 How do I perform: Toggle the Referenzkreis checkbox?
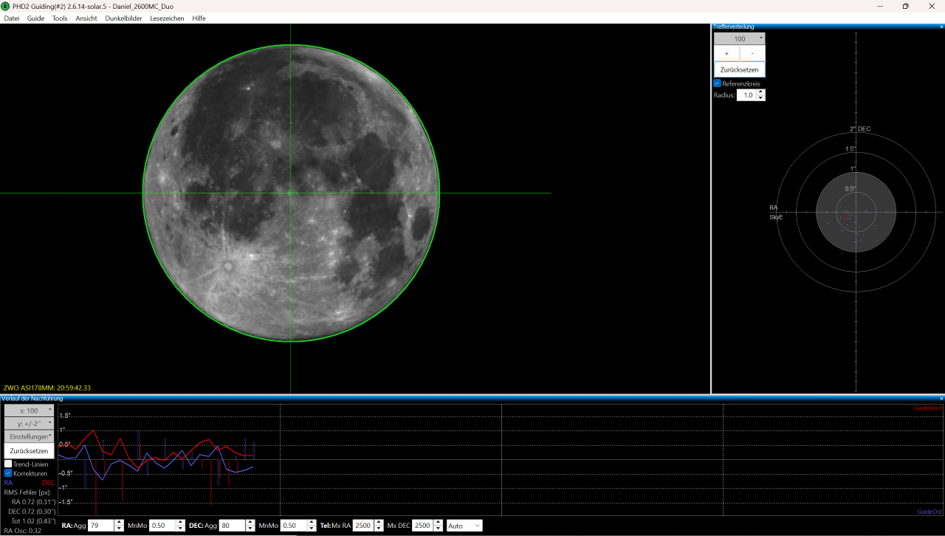point(717,83)
